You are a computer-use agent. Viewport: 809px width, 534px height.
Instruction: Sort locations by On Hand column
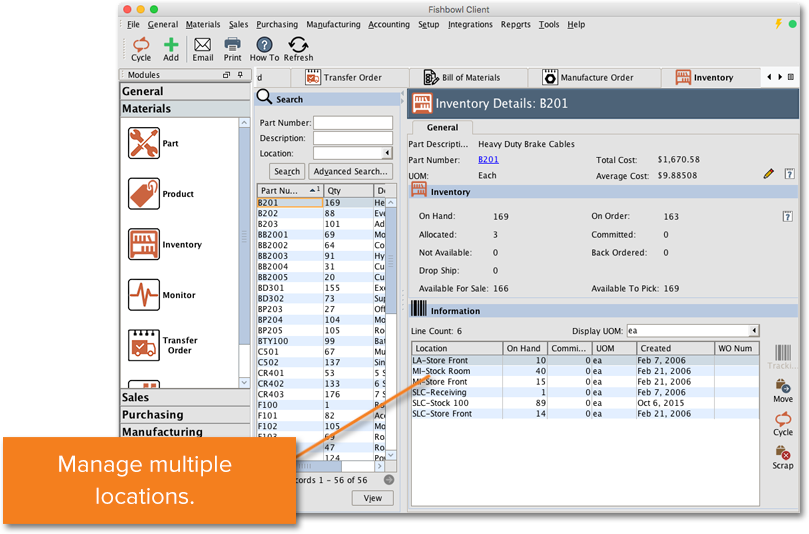[x=524, y=348]
